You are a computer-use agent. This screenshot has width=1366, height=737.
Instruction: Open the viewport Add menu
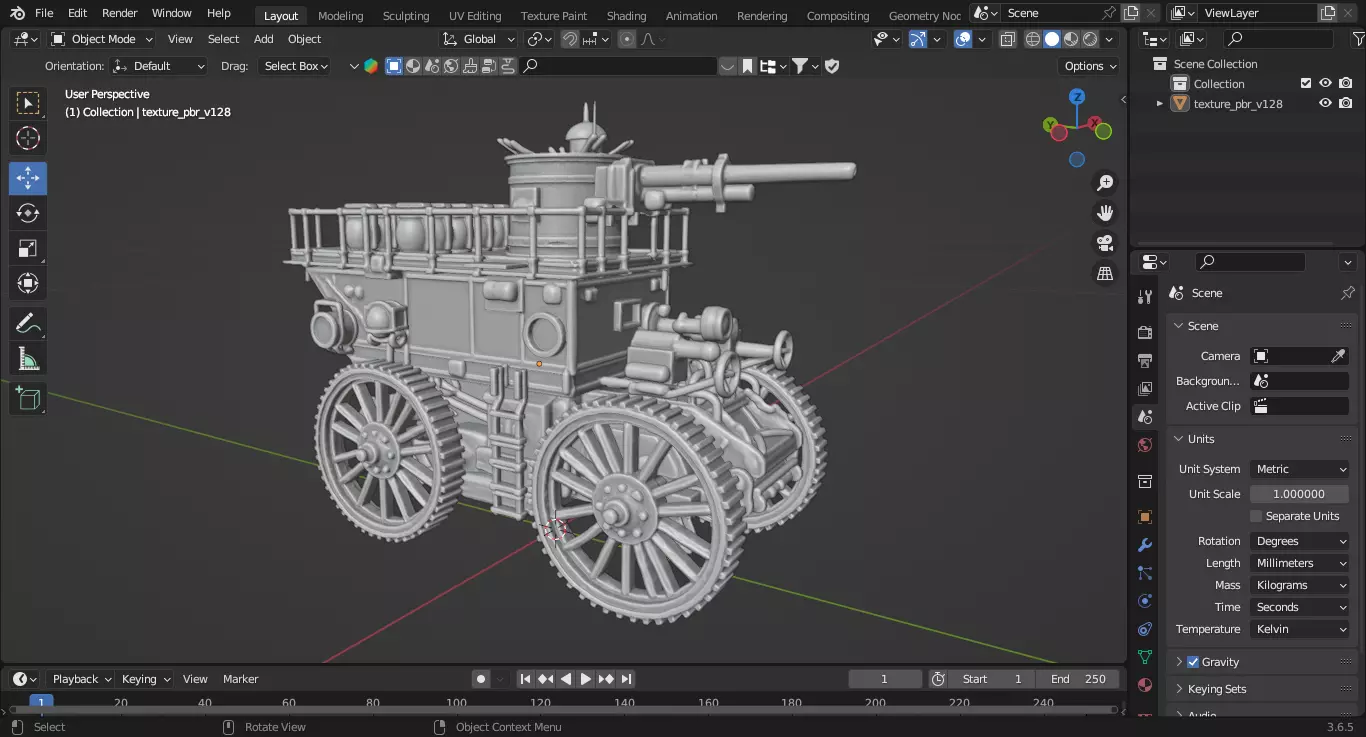[263, 39]
